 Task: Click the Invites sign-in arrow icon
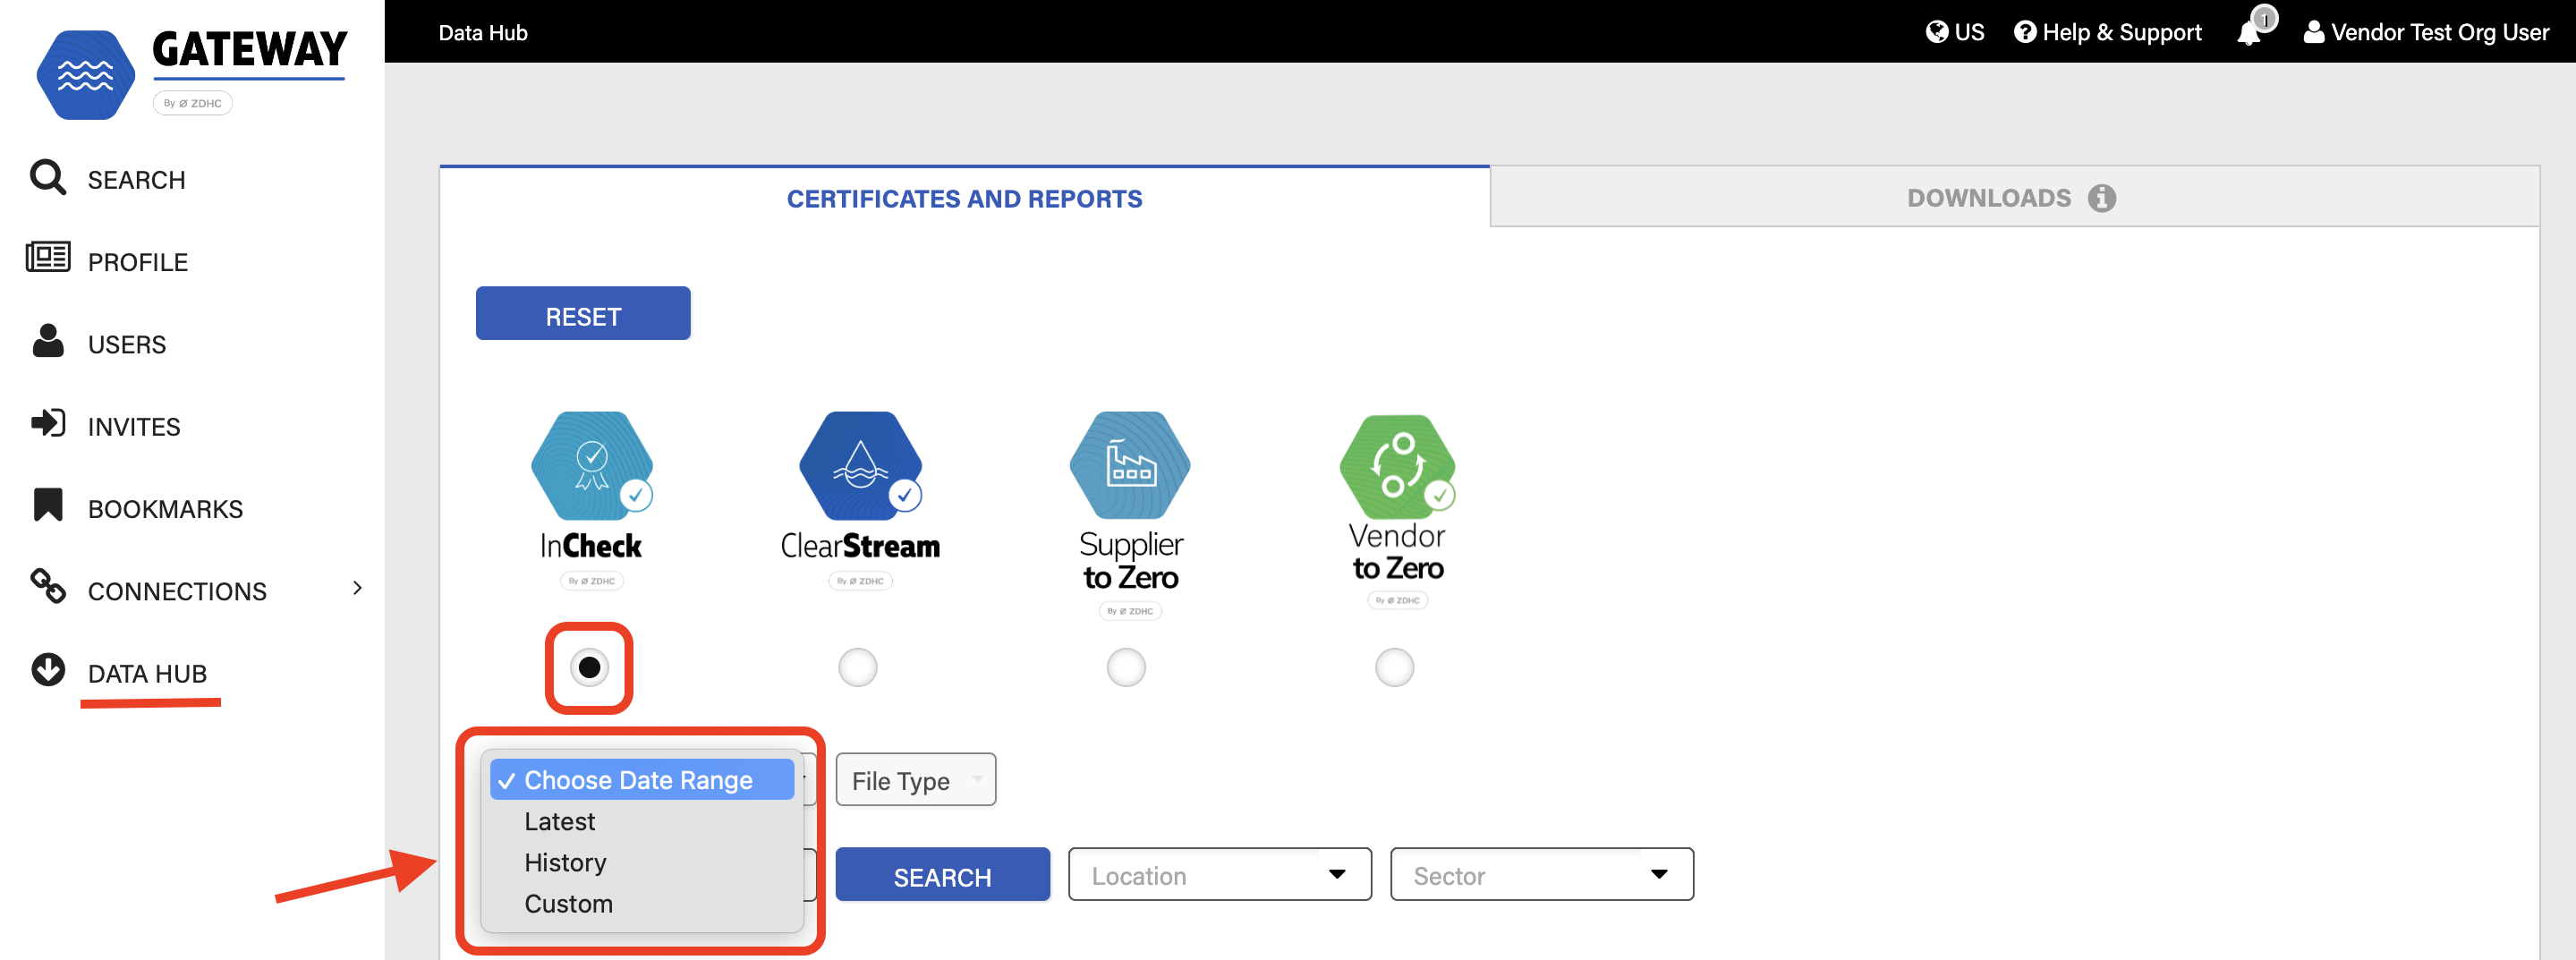point(47,424)
